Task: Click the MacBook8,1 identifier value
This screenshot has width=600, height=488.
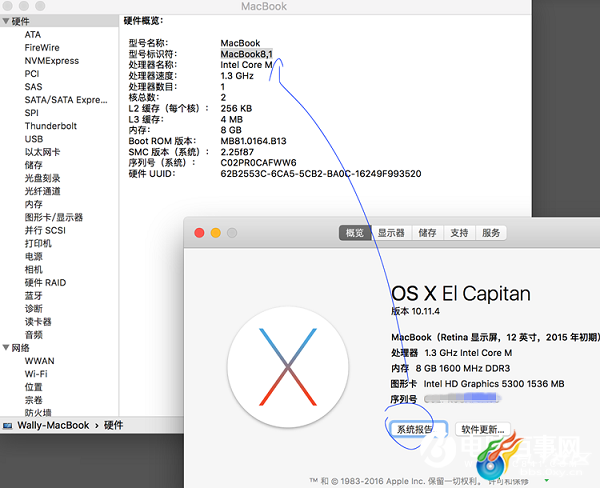Action: click(x=246, y=54)
